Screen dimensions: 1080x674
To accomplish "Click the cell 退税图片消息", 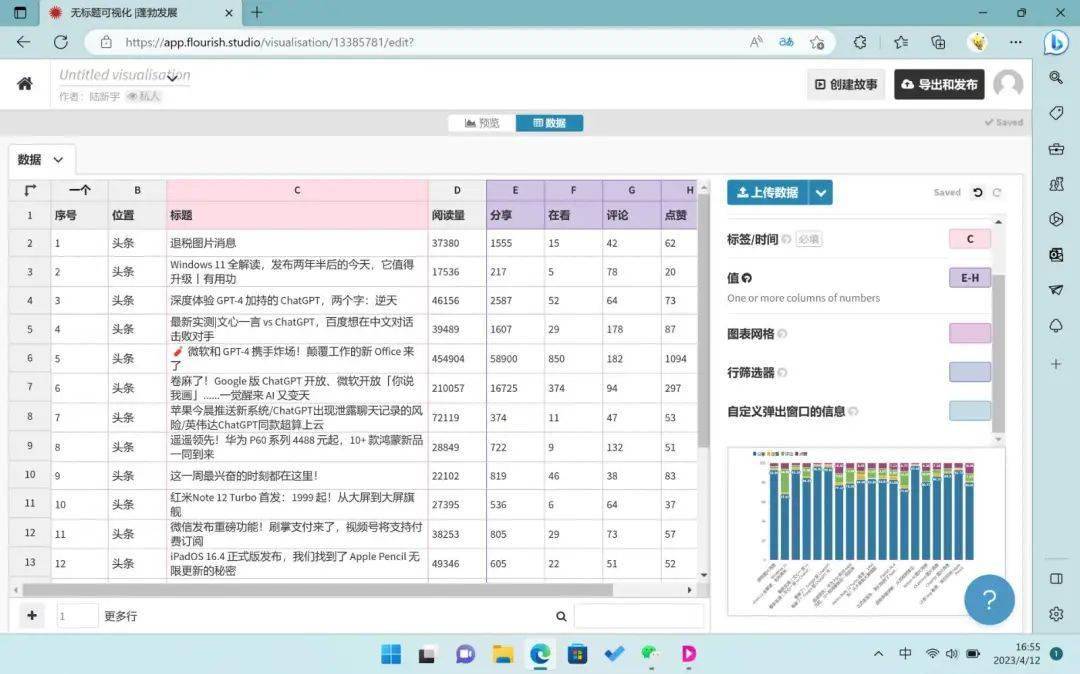I will [297, 243].
